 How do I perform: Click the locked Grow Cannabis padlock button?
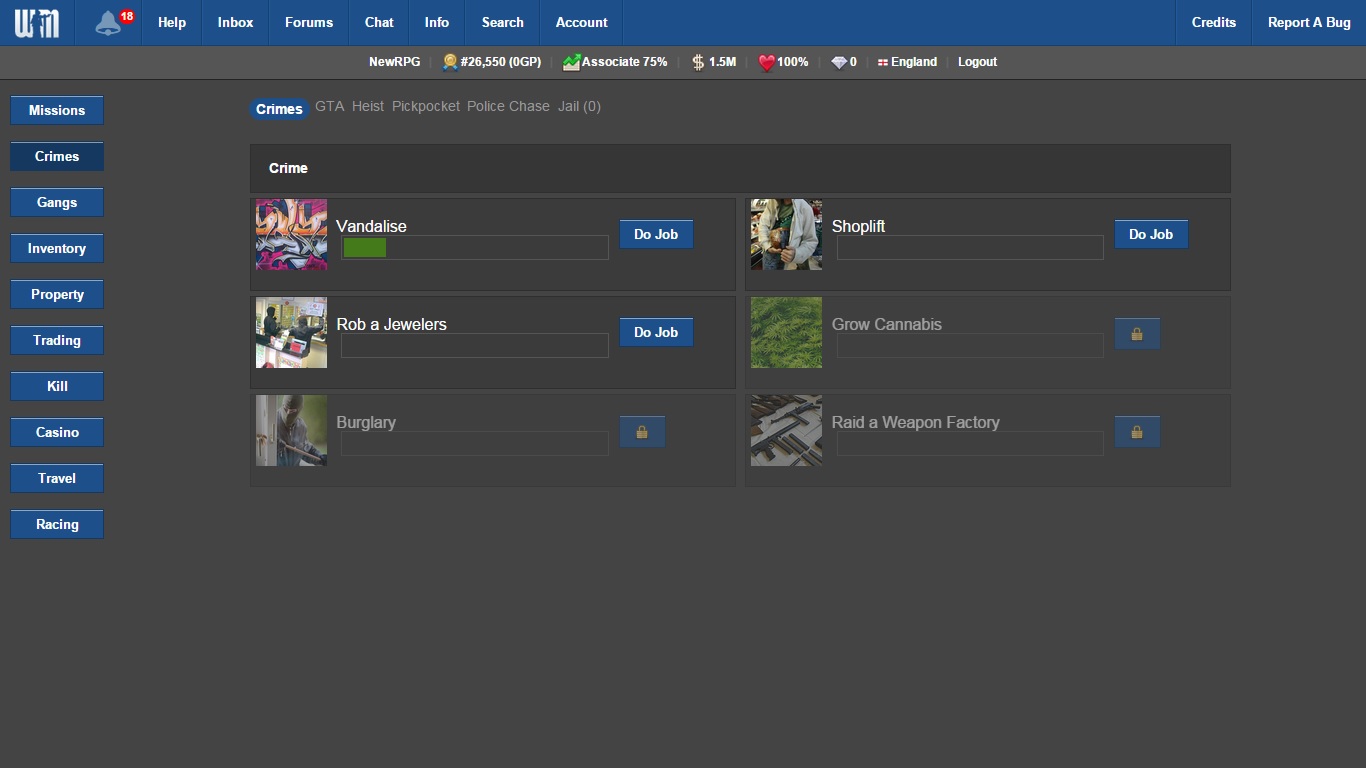pos(1137,334)
